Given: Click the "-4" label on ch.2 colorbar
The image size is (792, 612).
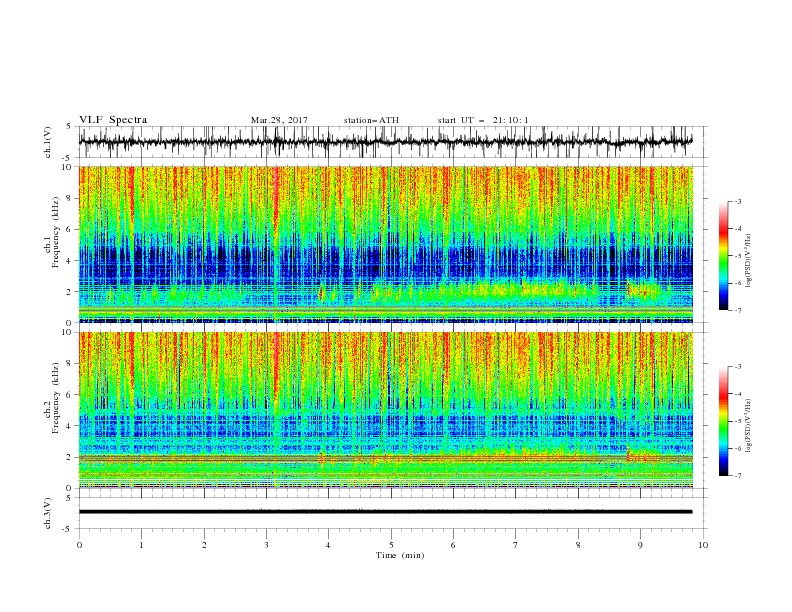Looking at the screenshot, I should pos(738,394).
